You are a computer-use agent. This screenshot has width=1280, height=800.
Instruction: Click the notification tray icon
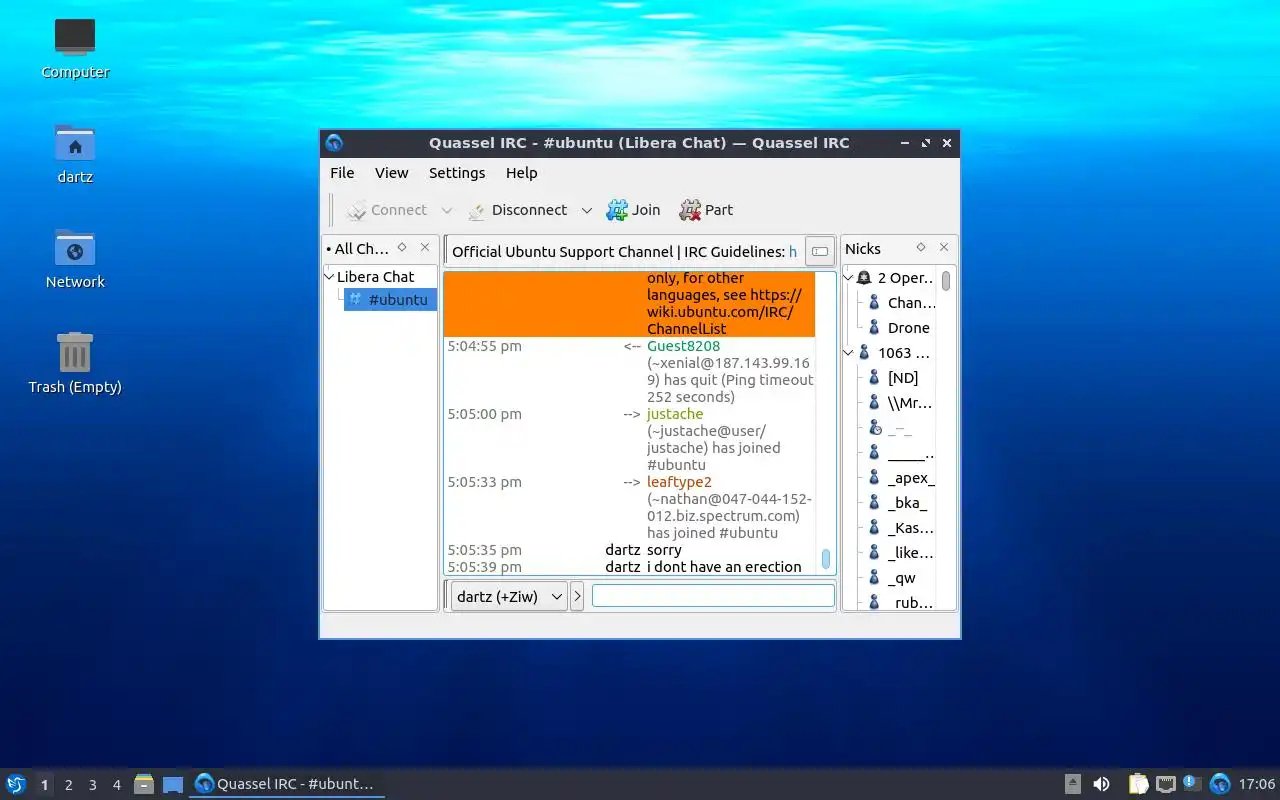pyautogui.click(x=1191, y=783)
